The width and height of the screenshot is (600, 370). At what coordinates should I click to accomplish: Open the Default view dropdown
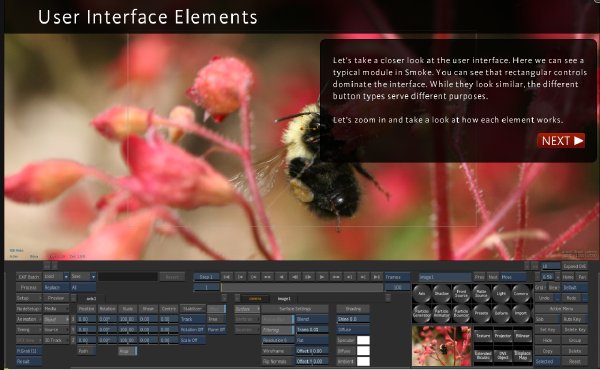[575, 287]
